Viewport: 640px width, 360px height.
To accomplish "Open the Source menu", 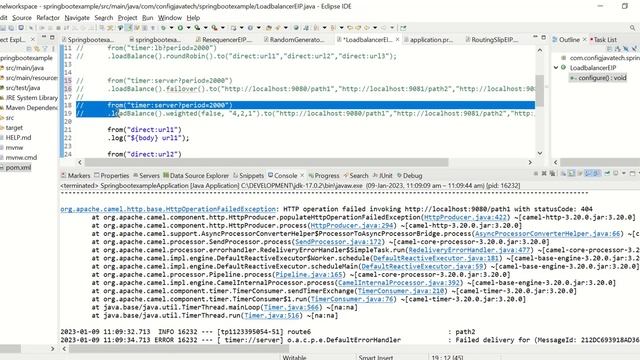I will tap(22, 18).
